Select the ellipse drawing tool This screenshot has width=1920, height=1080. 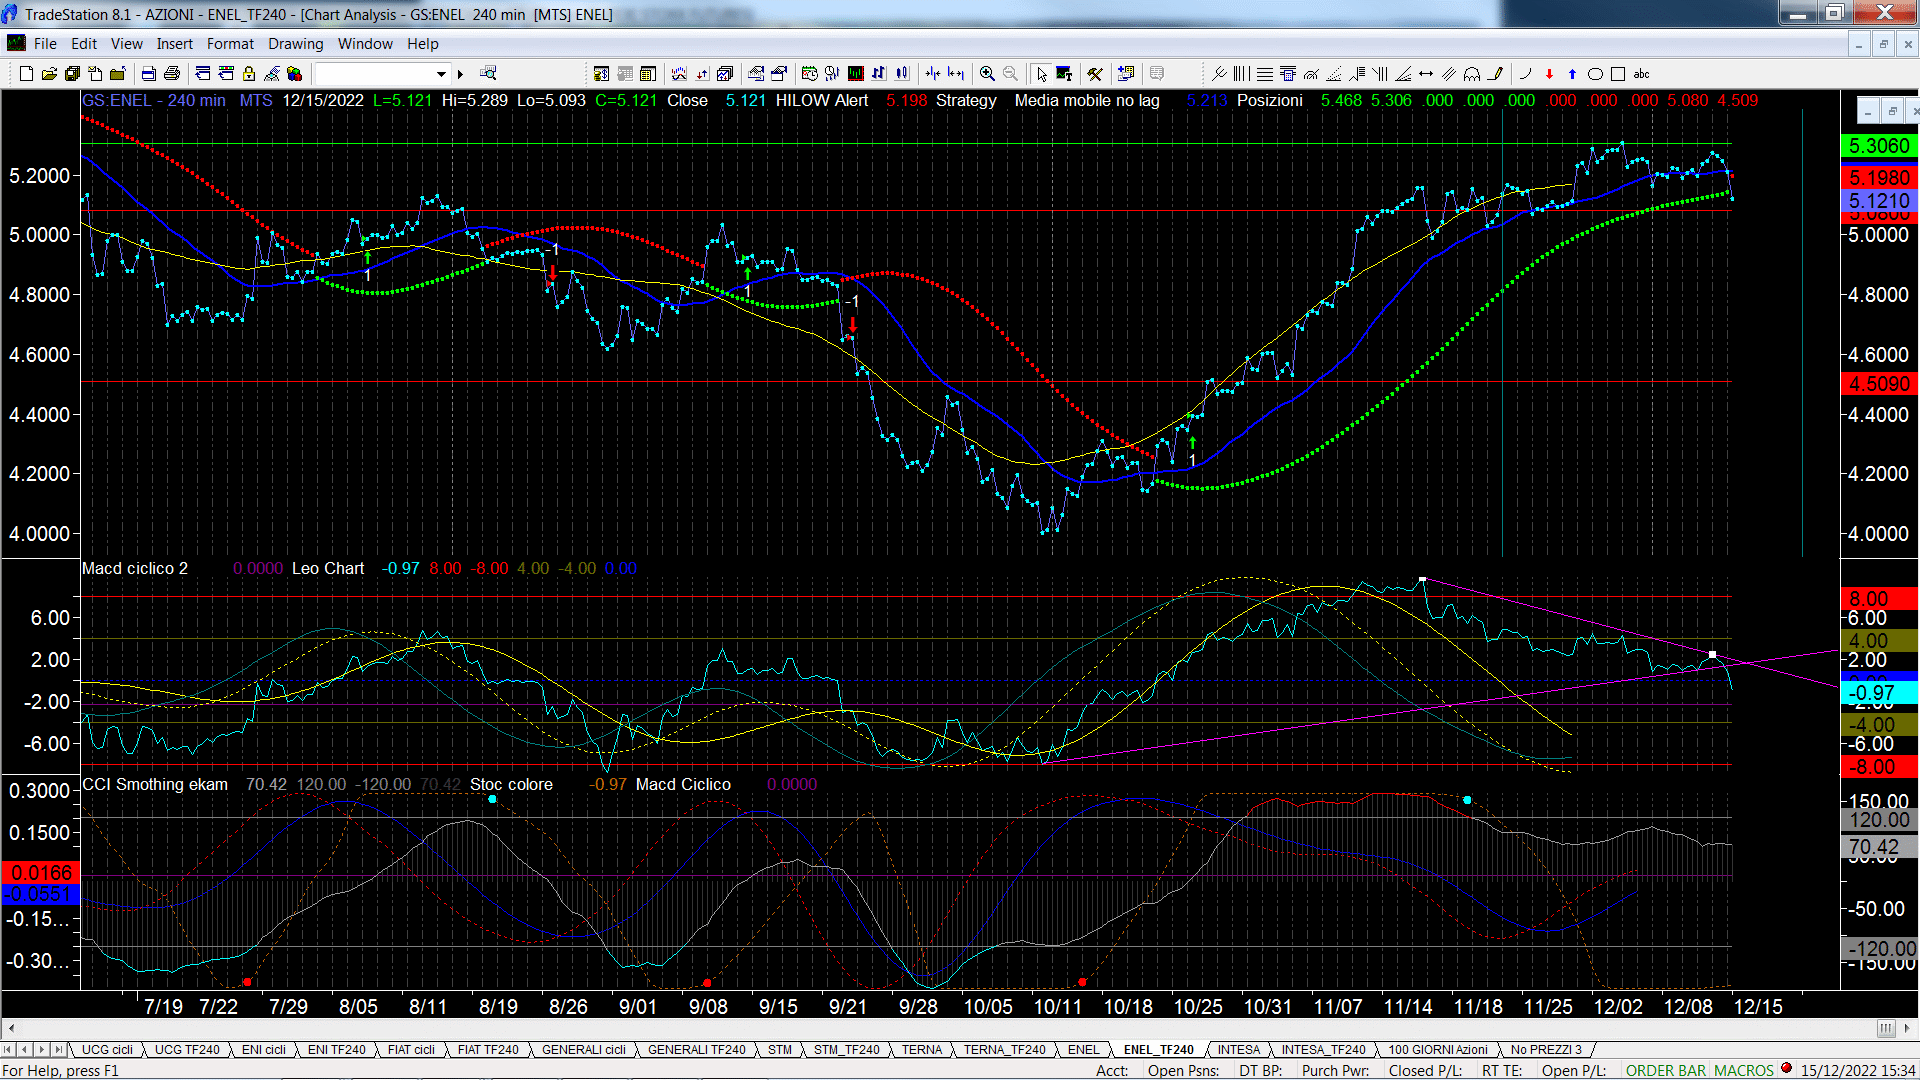(1595, 74)
